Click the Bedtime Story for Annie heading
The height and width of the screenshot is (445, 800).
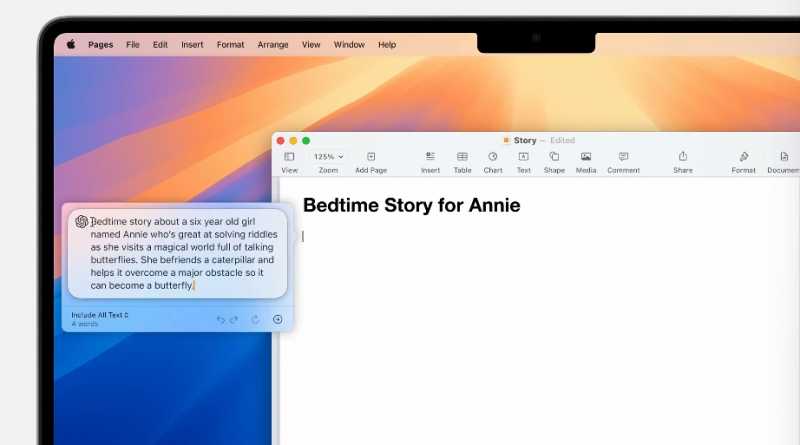[x=412, y=205]
